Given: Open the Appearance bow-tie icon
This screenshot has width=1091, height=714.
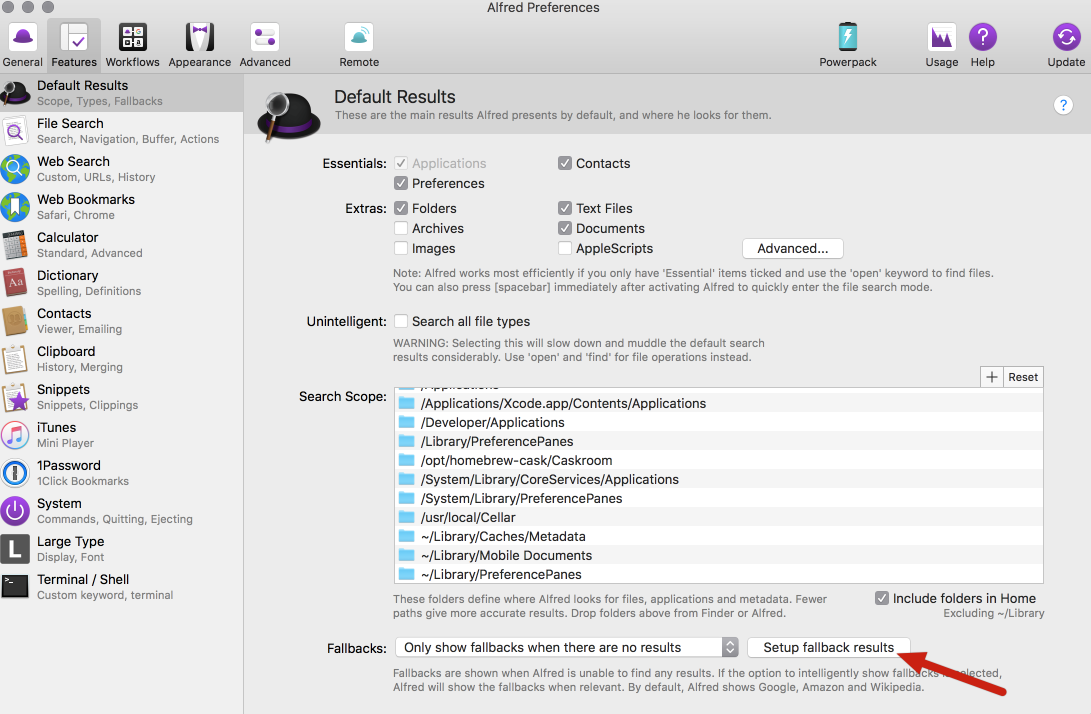Looking at the screenshot, I should pos(200,38).
